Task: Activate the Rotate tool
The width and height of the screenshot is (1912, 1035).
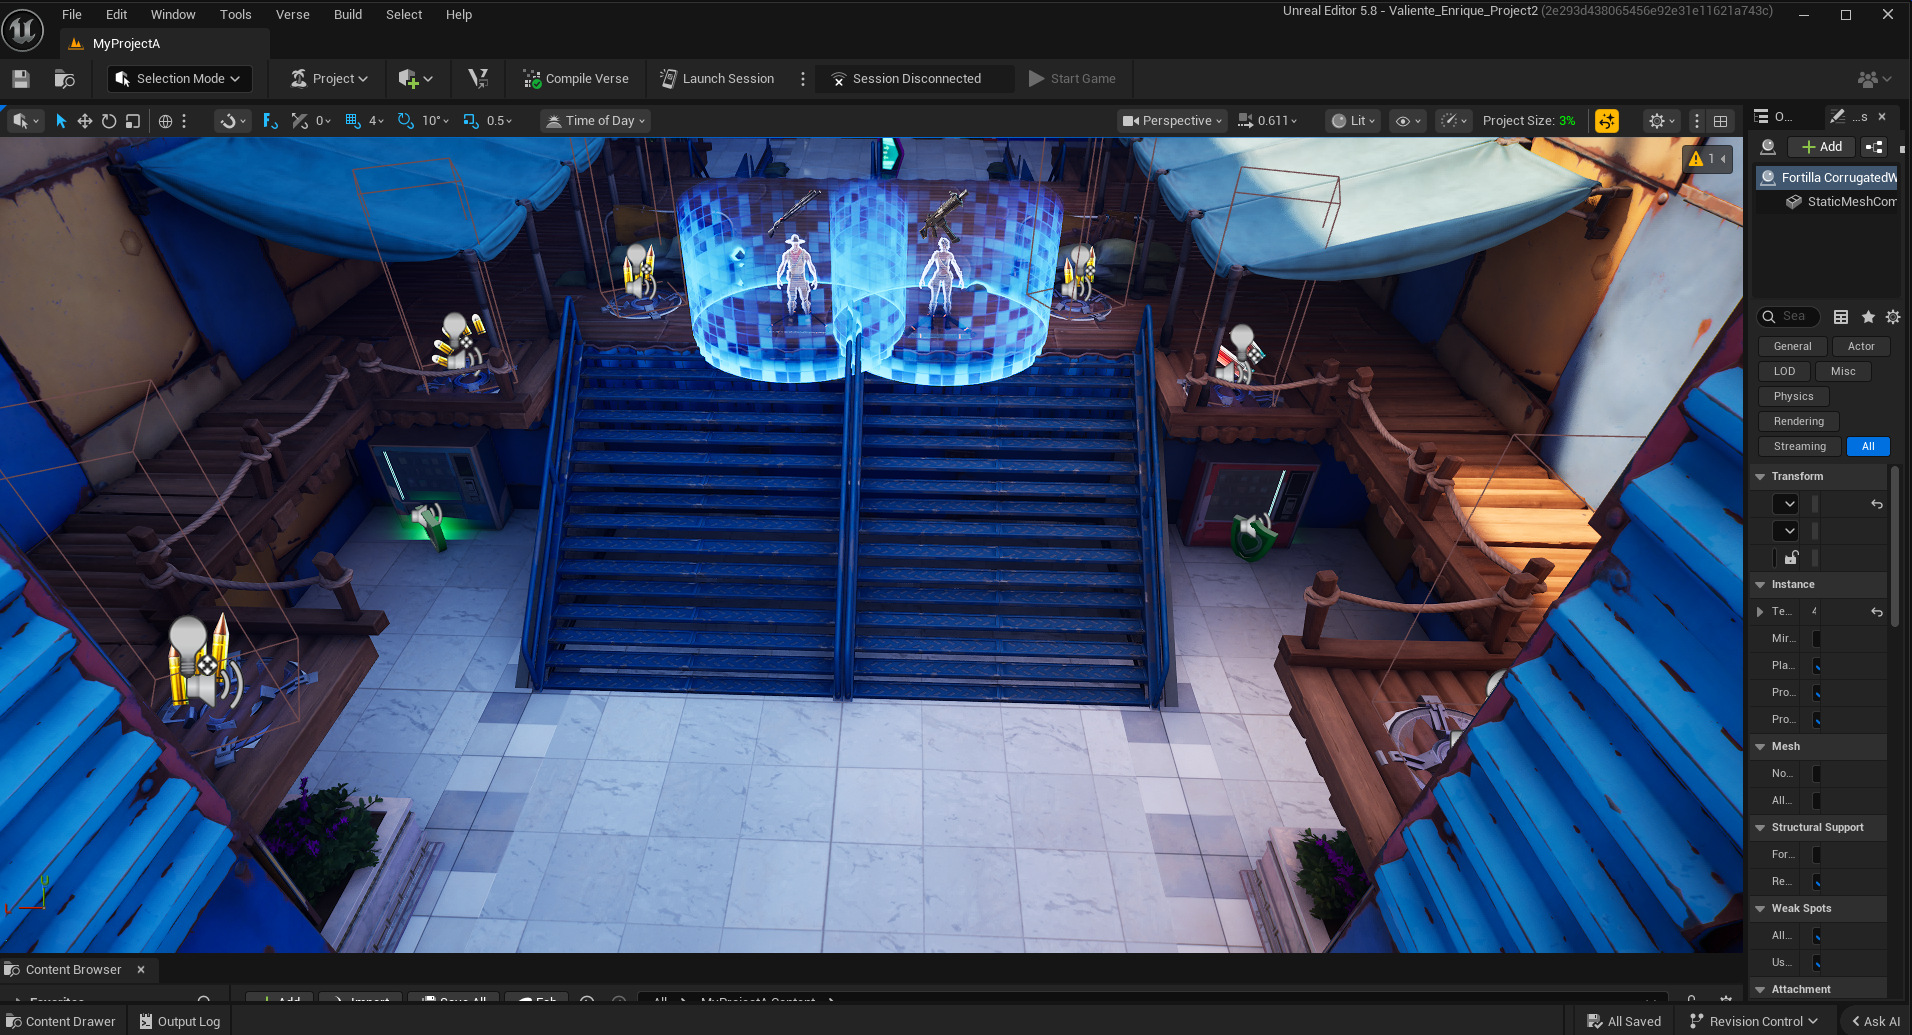Action: tap(109, 121)
